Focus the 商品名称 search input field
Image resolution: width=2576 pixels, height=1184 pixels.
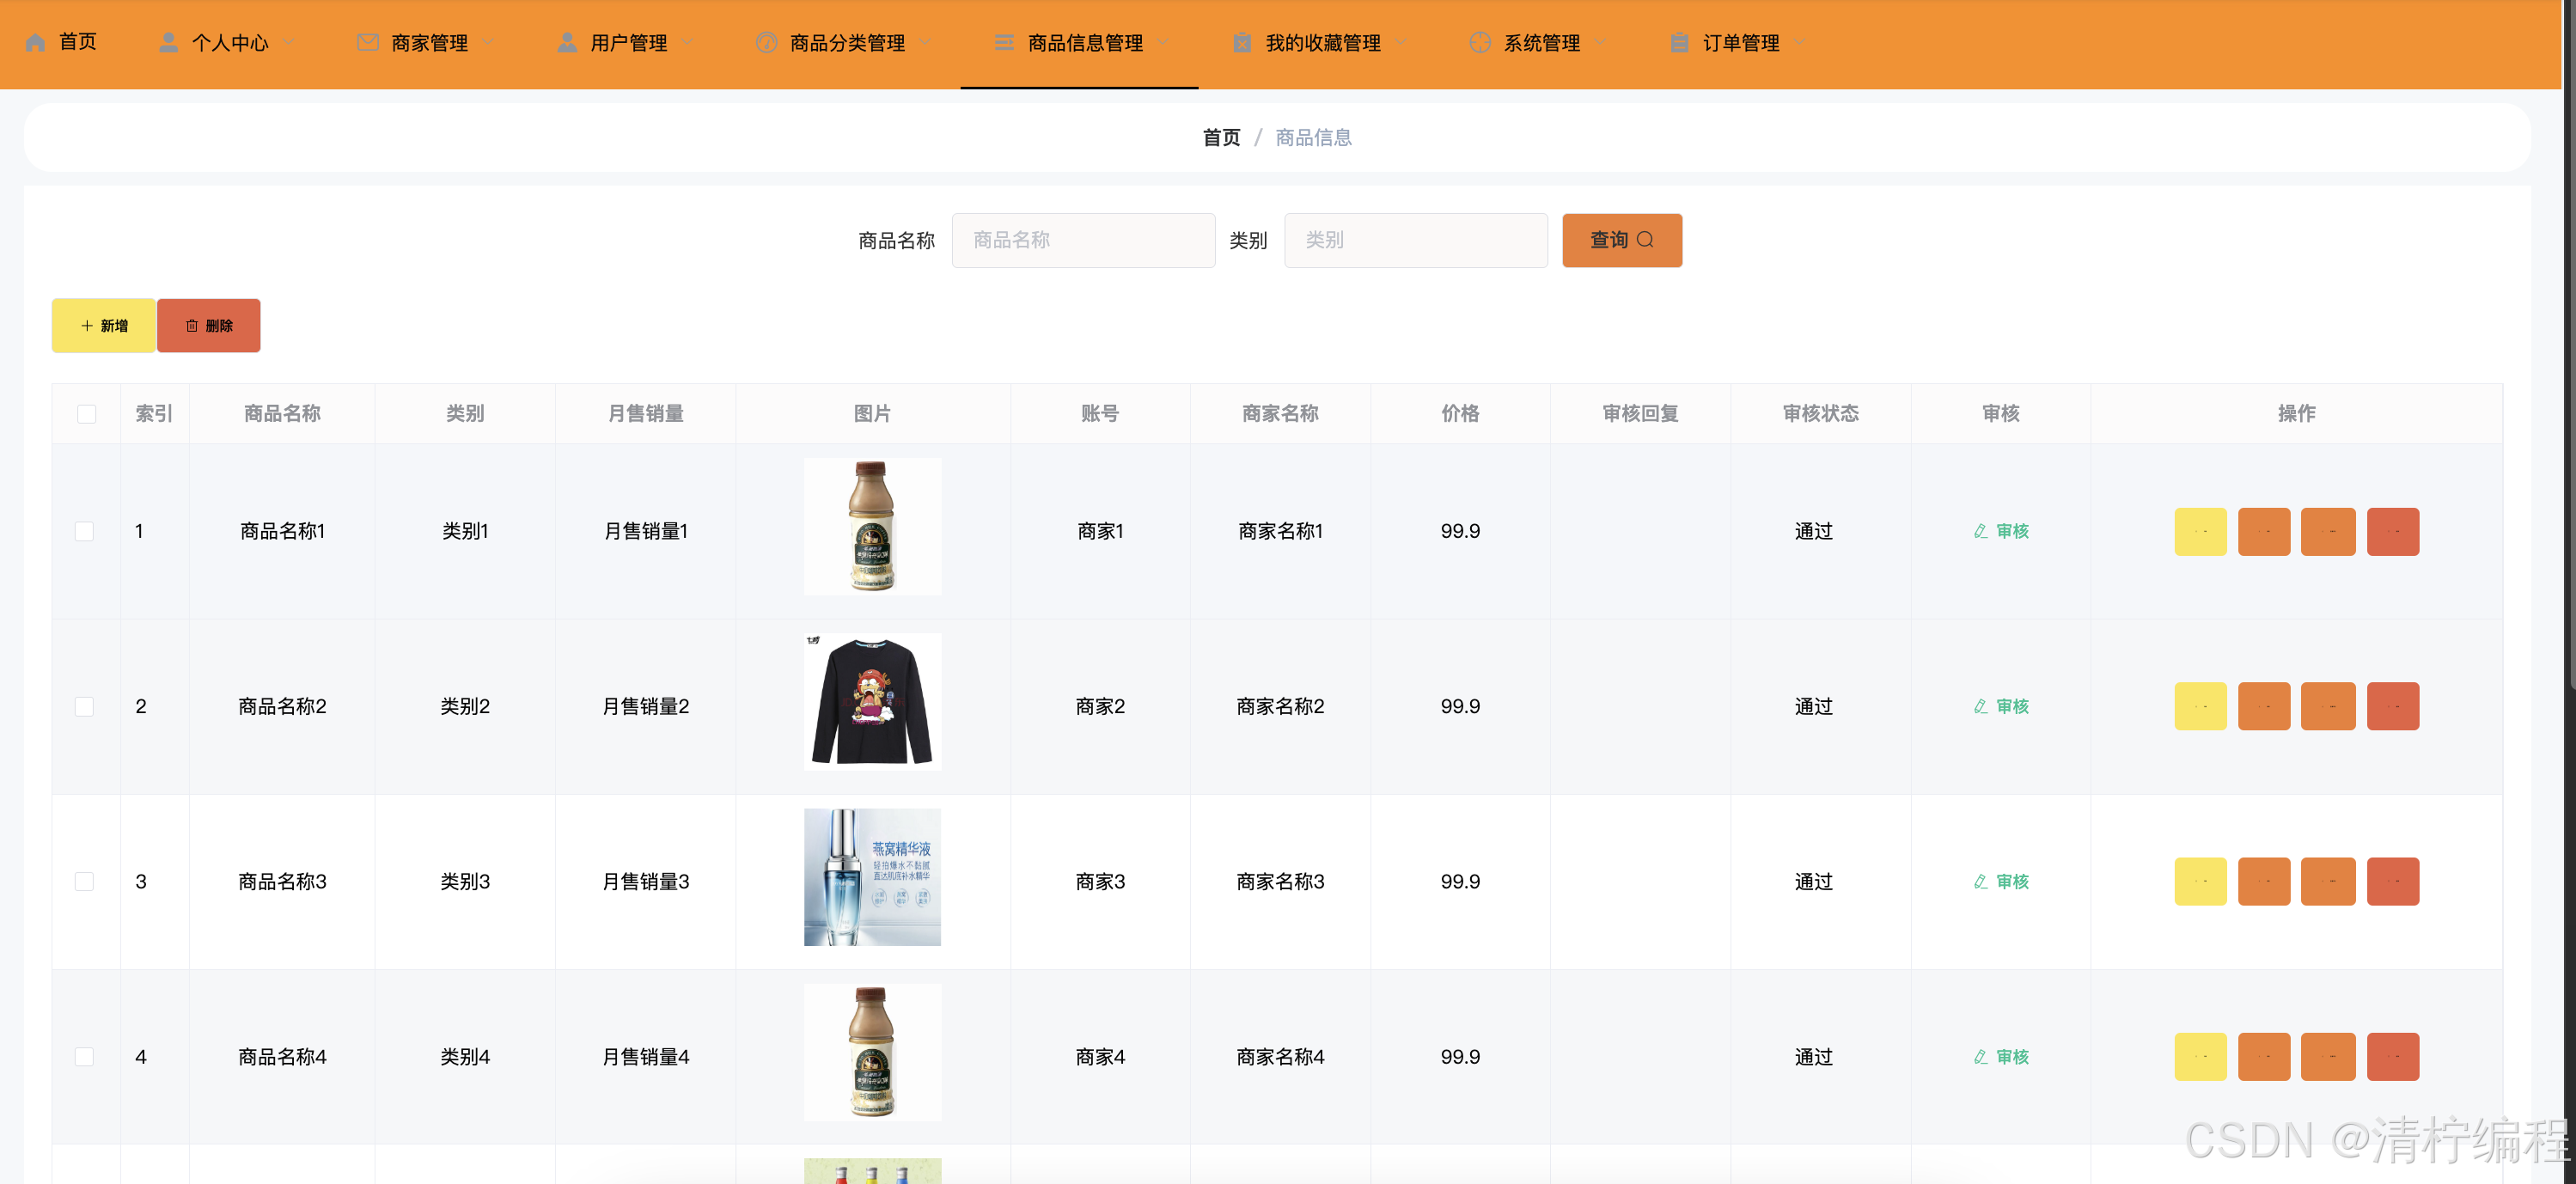pos(1083,240)
